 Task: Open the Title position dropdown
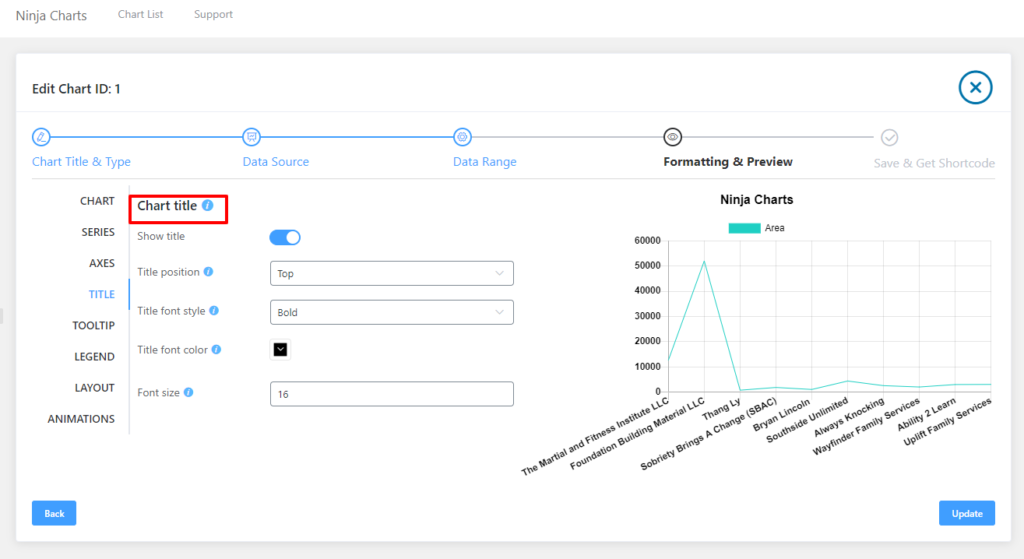[391, 273]
